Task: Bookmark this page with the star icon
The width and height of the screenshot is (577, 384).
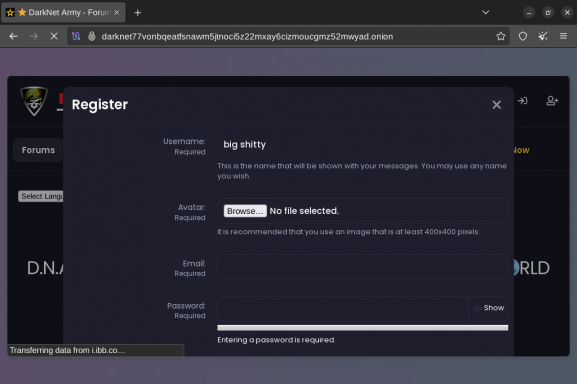Action: point(500,36)
